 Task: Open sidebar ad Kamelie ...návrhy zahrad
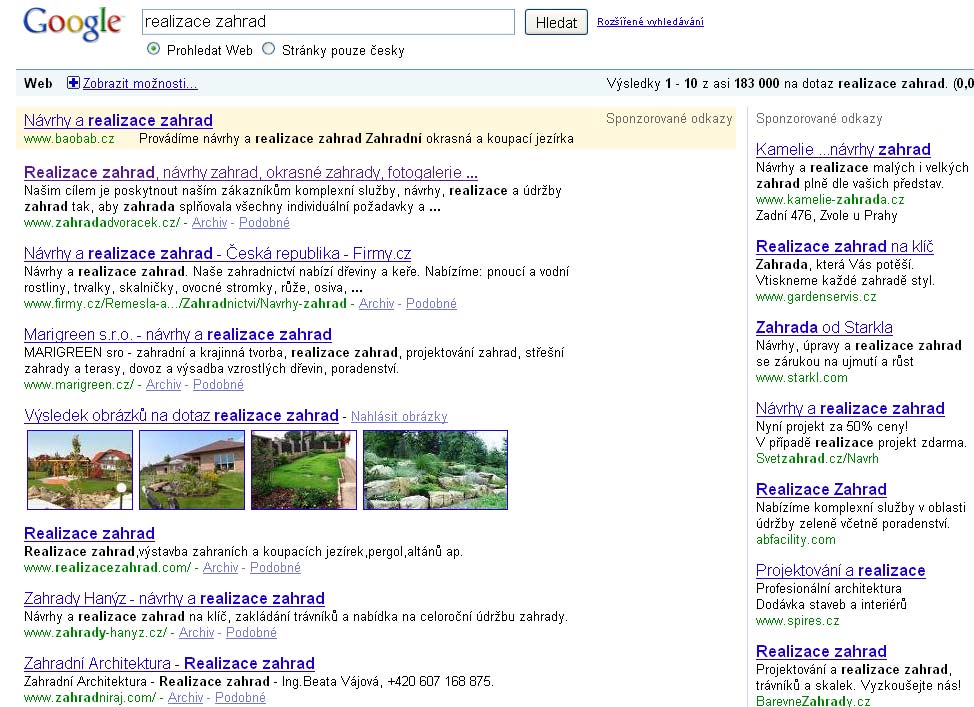(843, 150)
